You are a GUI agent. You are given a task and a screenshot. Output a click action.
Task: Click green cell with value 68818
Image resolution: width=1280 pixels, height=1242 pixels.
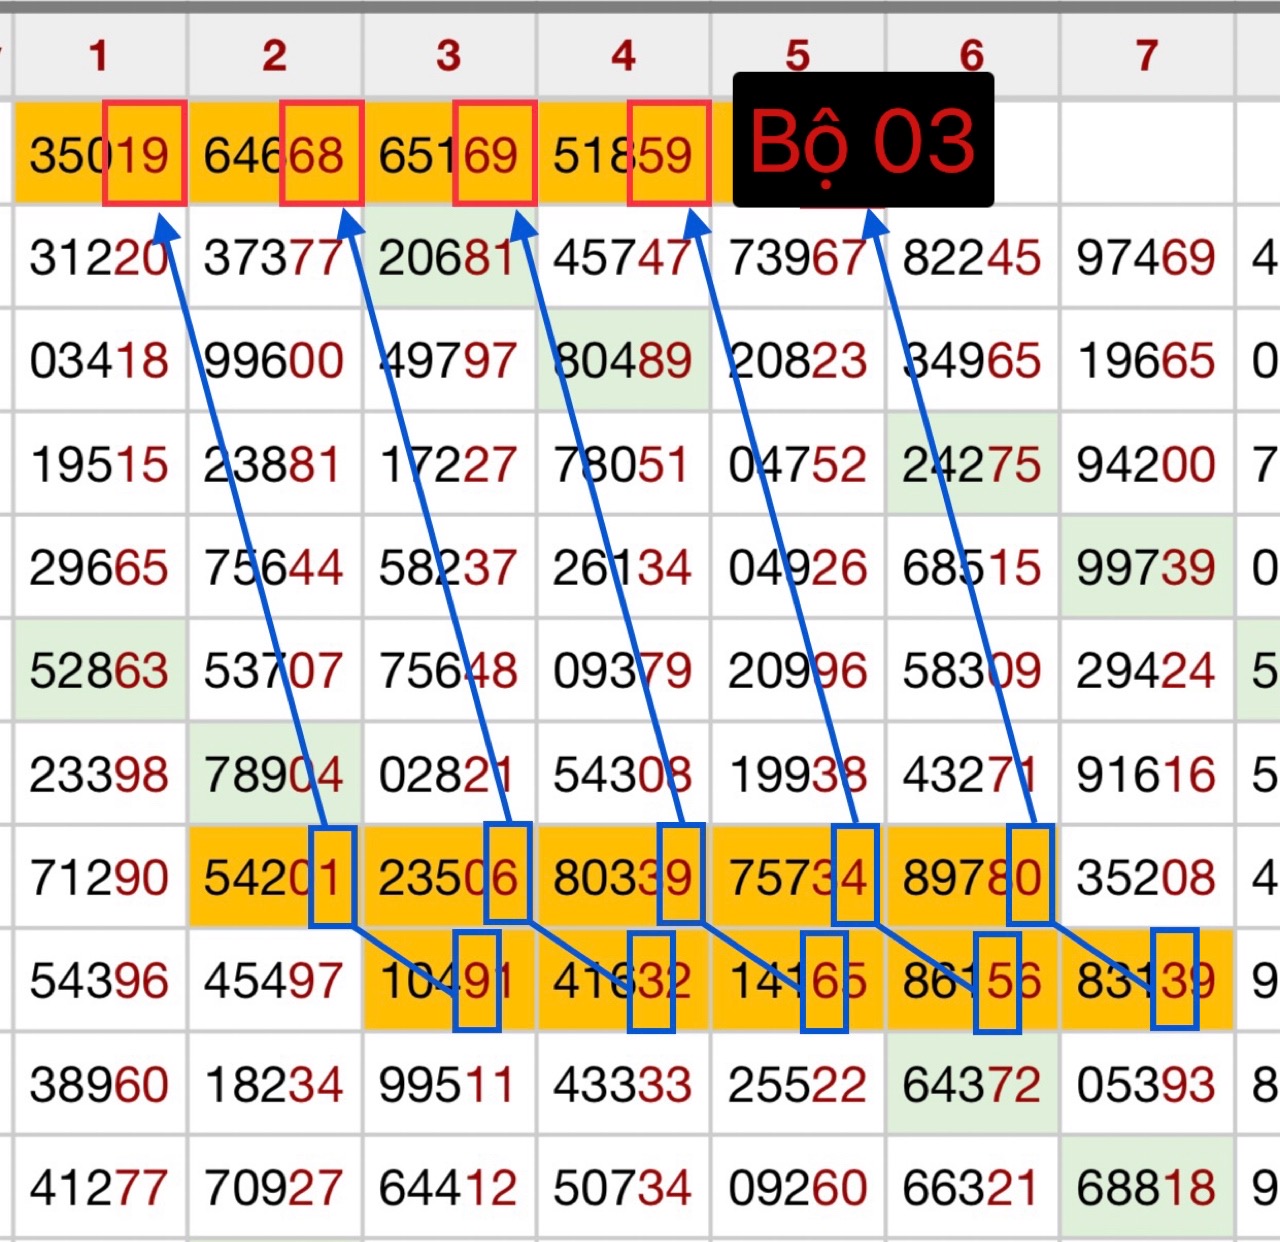pos(1147,1188)
